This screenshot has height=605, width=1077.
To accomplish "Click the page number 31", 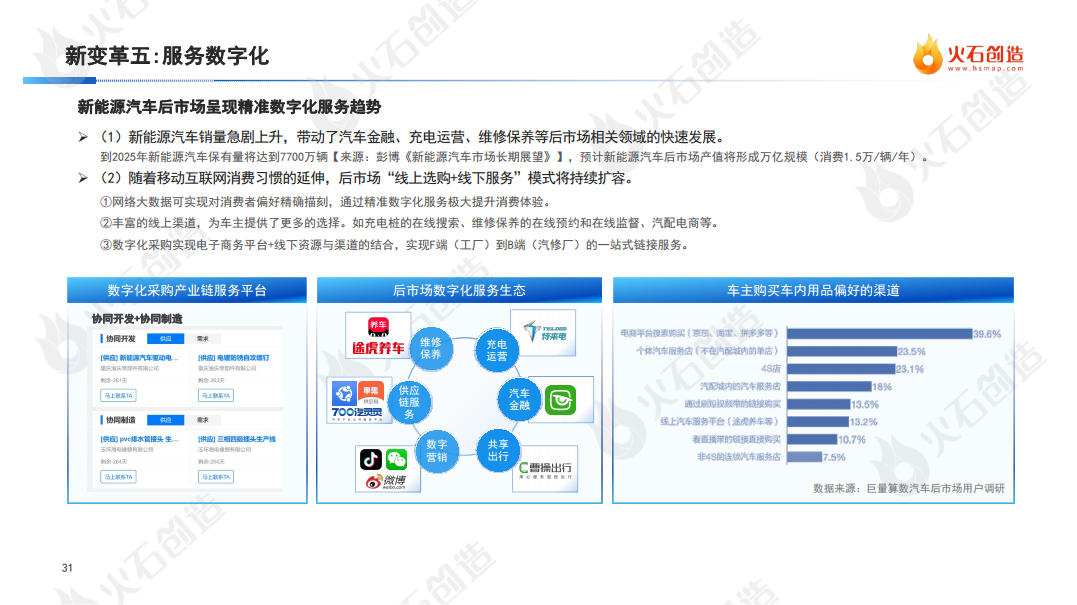I will click(67, 568).
